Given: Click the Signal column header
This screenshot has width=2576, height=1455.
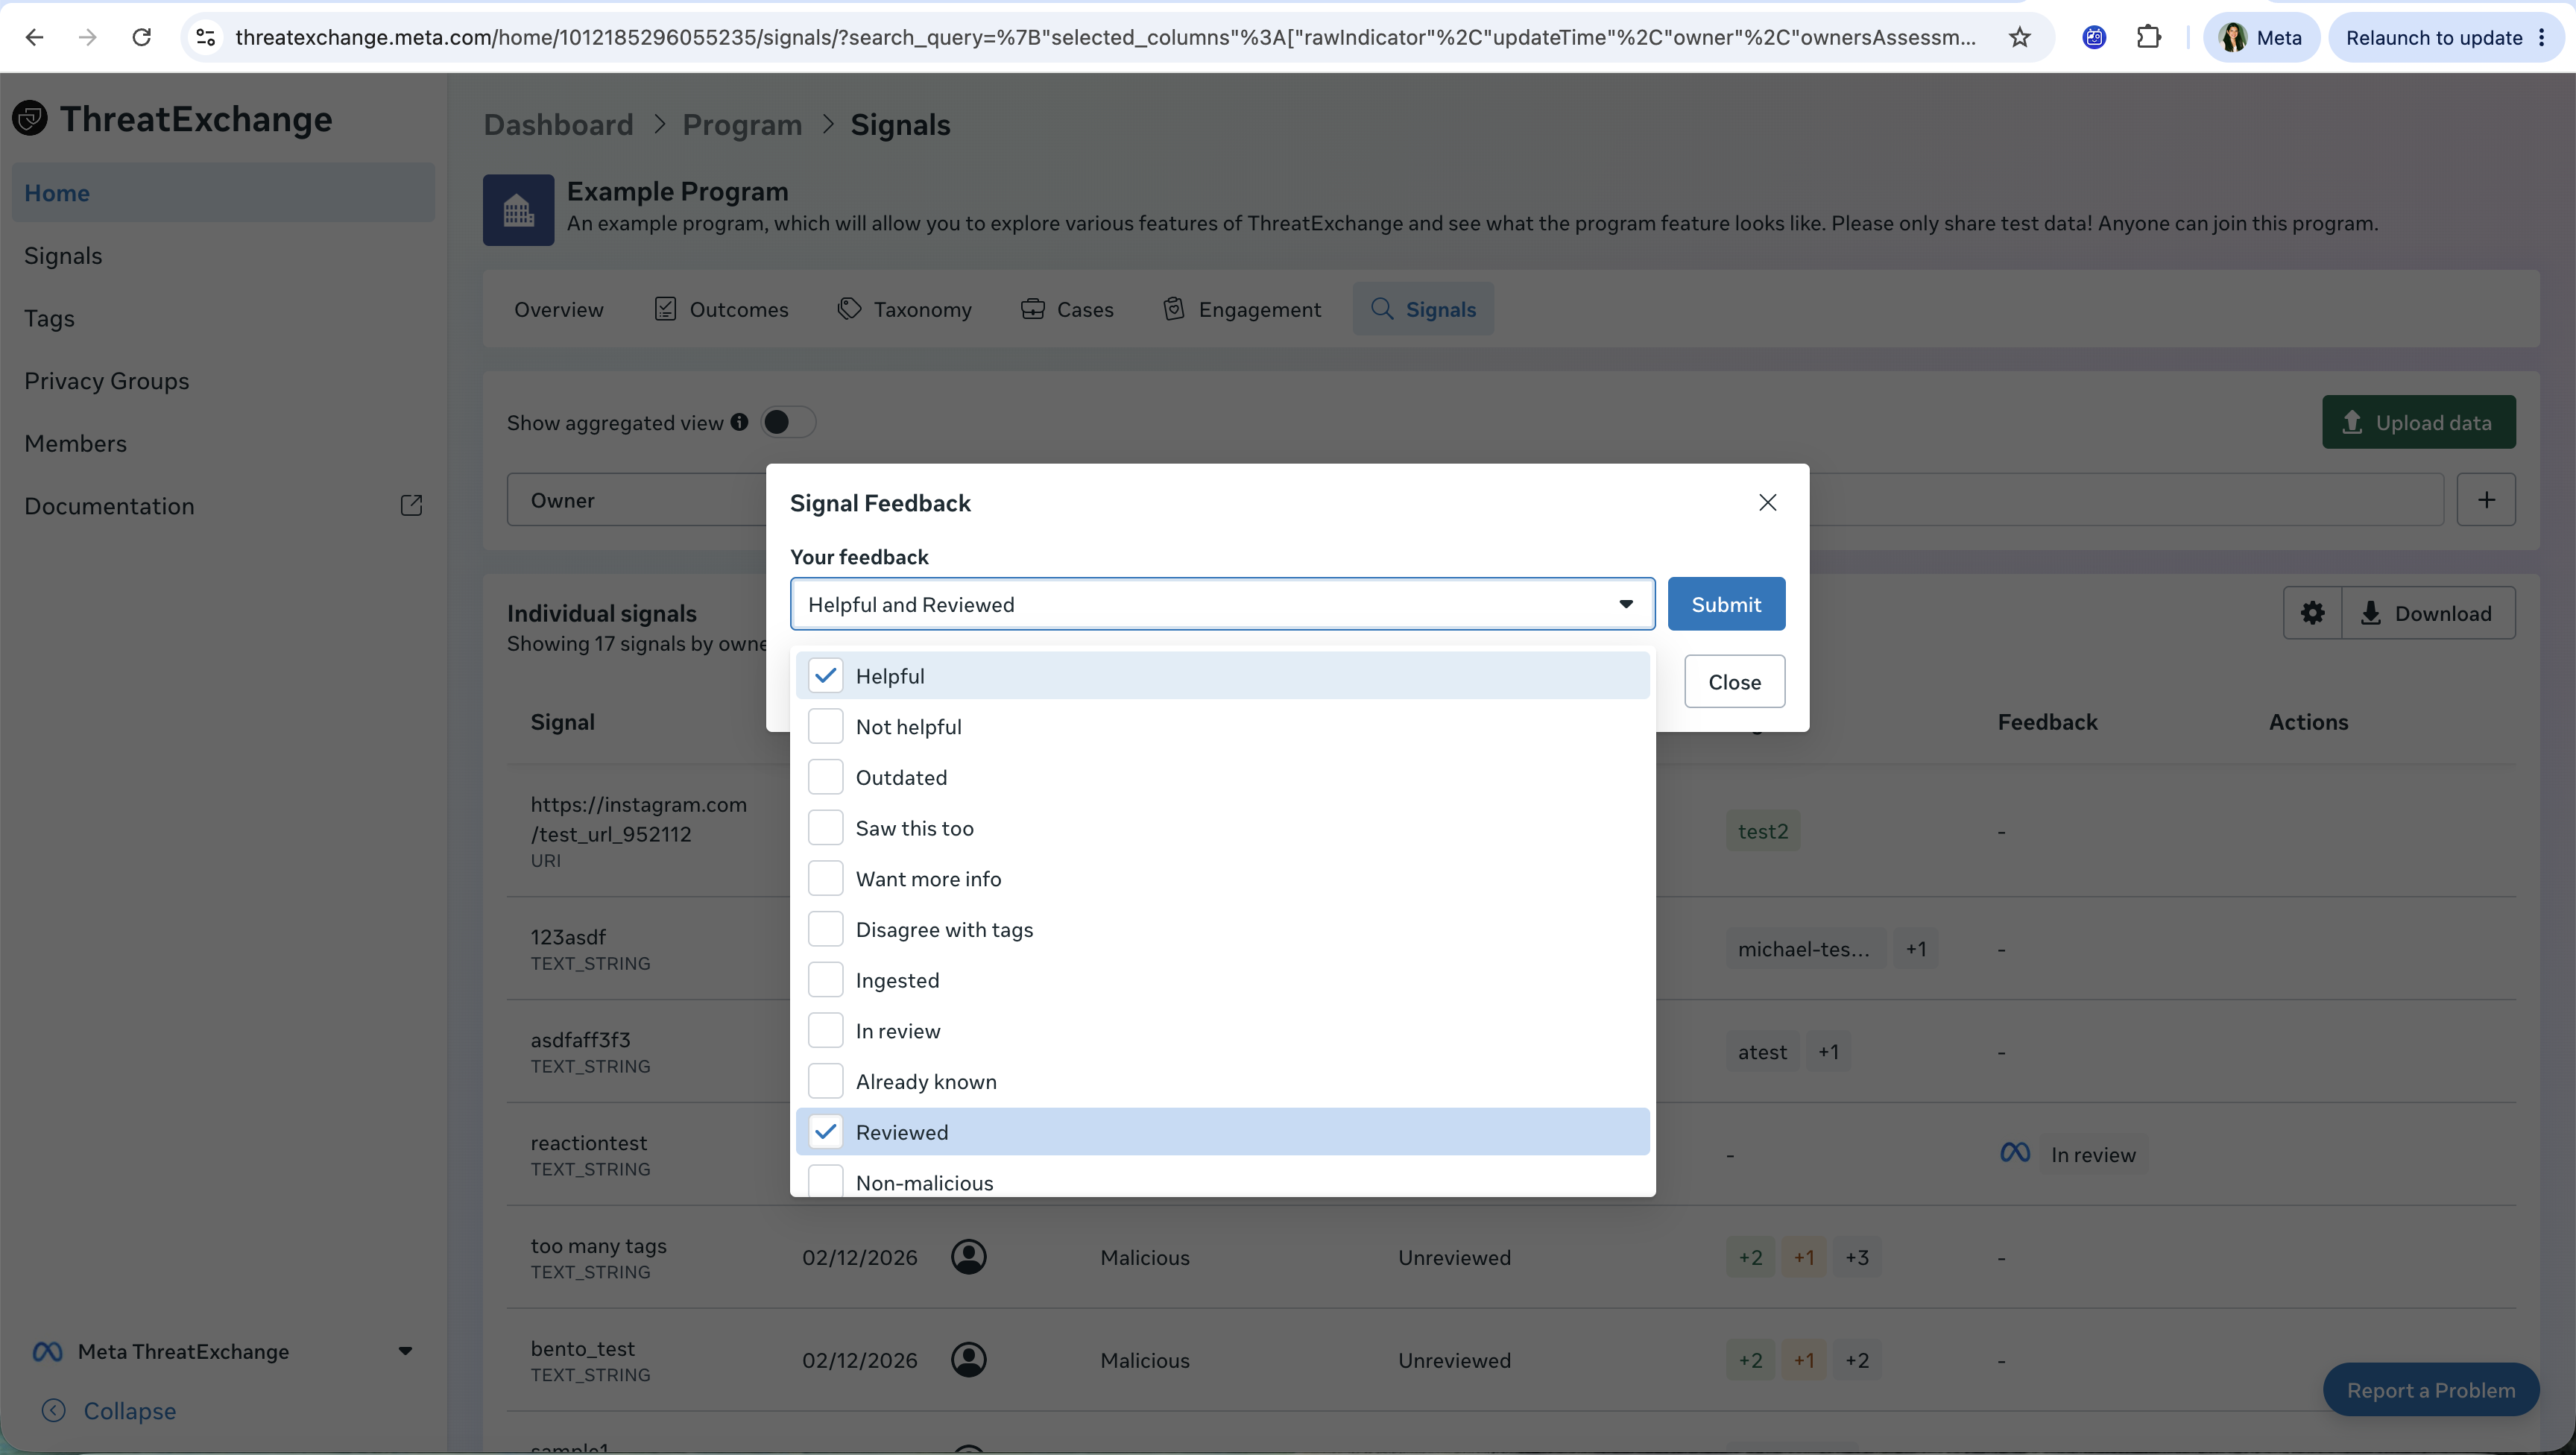Looking at the screenshot, I should [x=562, y=722].
